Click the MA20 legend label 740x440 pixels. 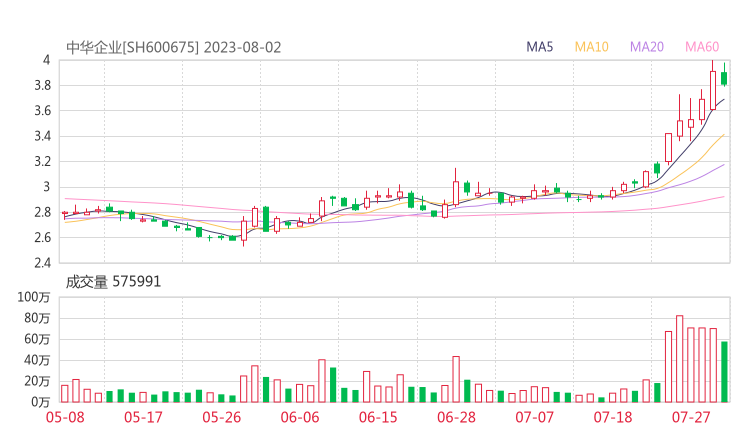[x=647, y=47]
